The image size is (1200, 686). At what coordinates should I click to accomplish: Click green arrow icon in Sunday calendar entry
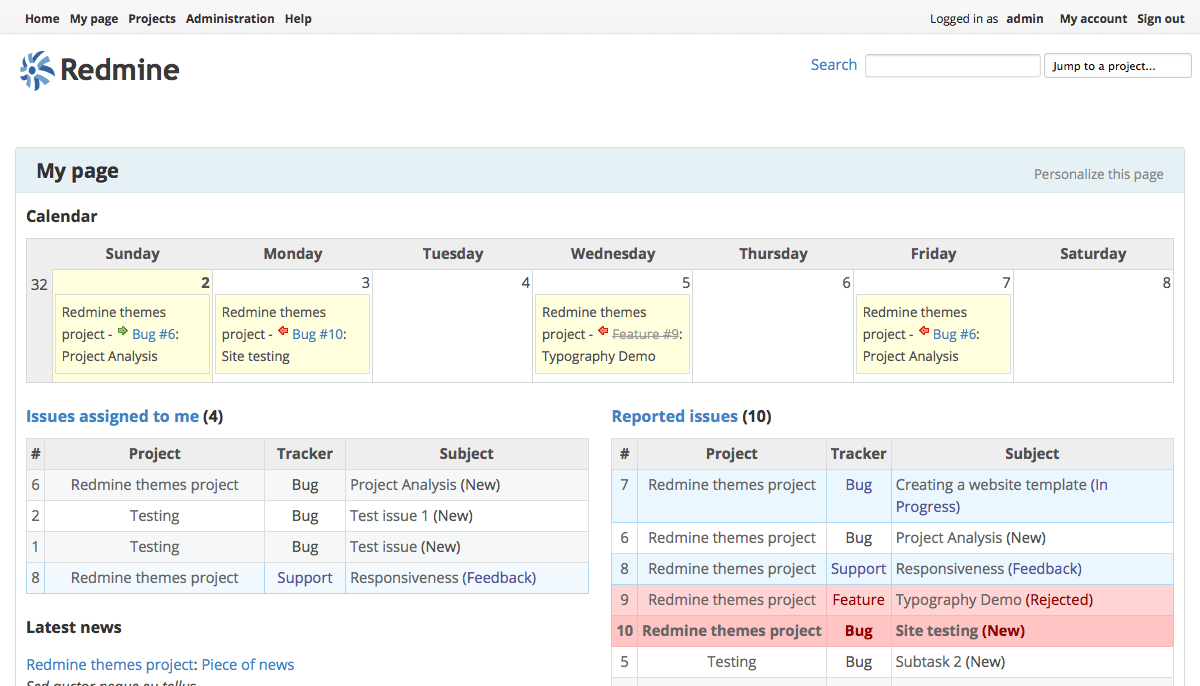(x=122, y=331)
